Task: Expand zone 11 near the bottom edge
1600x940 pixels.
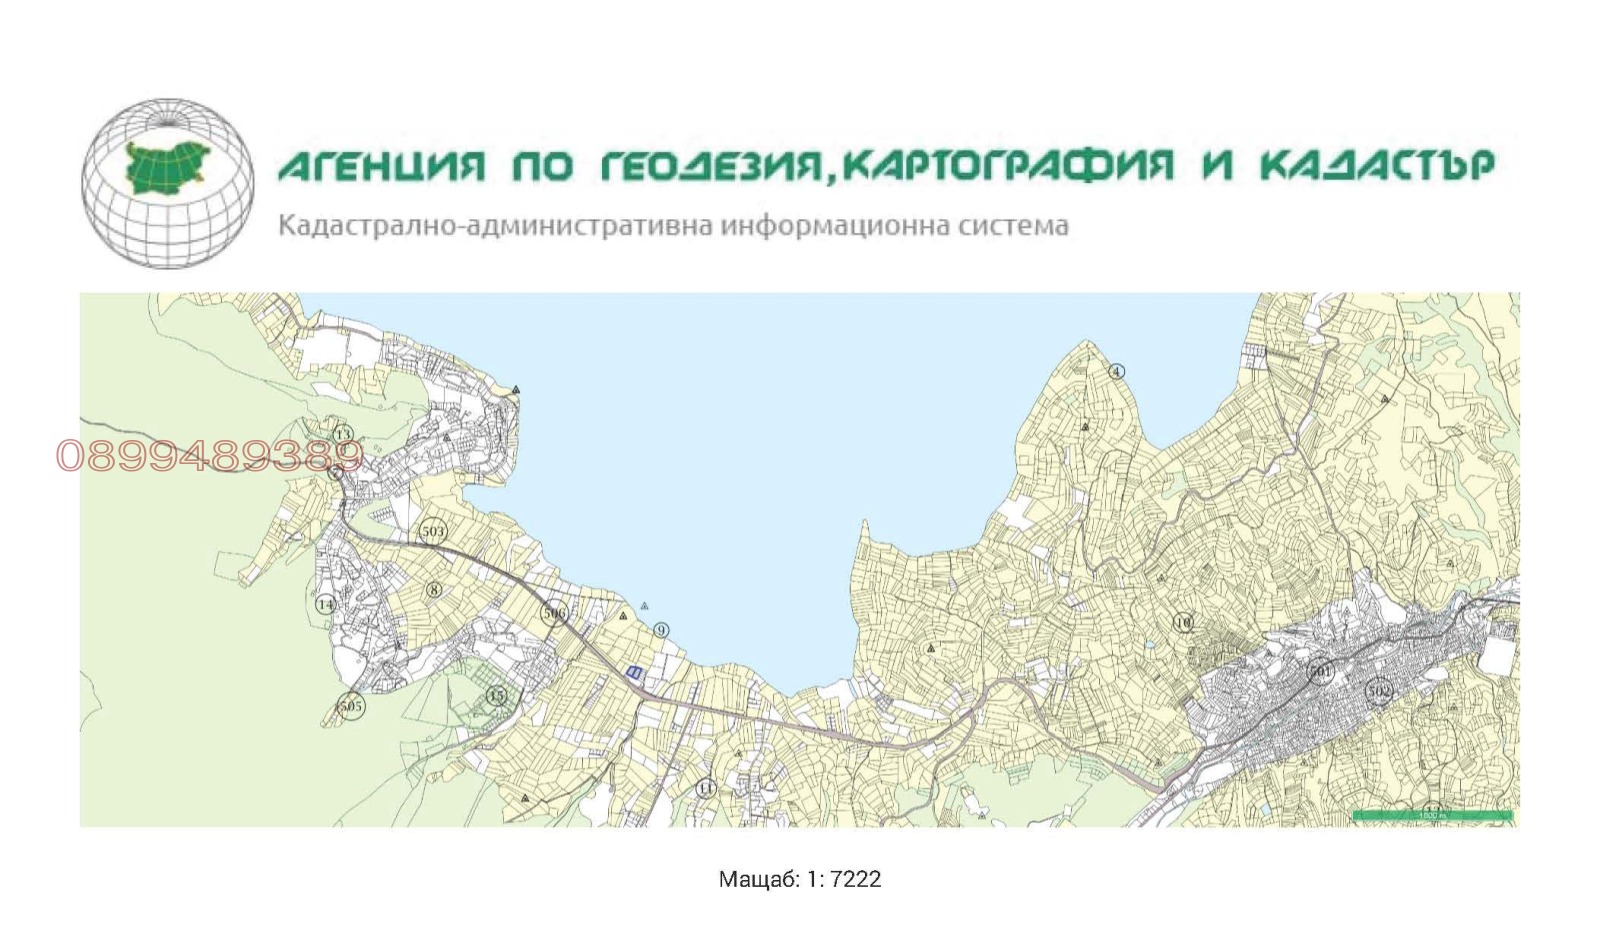Action: click(705, 789)
